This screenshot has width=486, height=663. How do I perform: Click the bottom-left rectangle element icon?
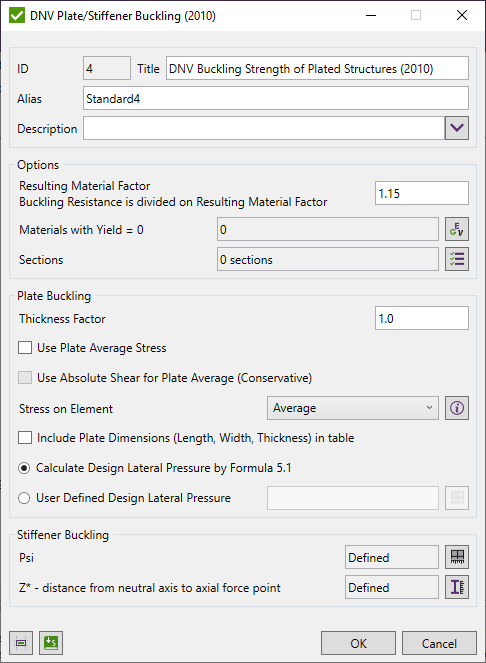21,643
